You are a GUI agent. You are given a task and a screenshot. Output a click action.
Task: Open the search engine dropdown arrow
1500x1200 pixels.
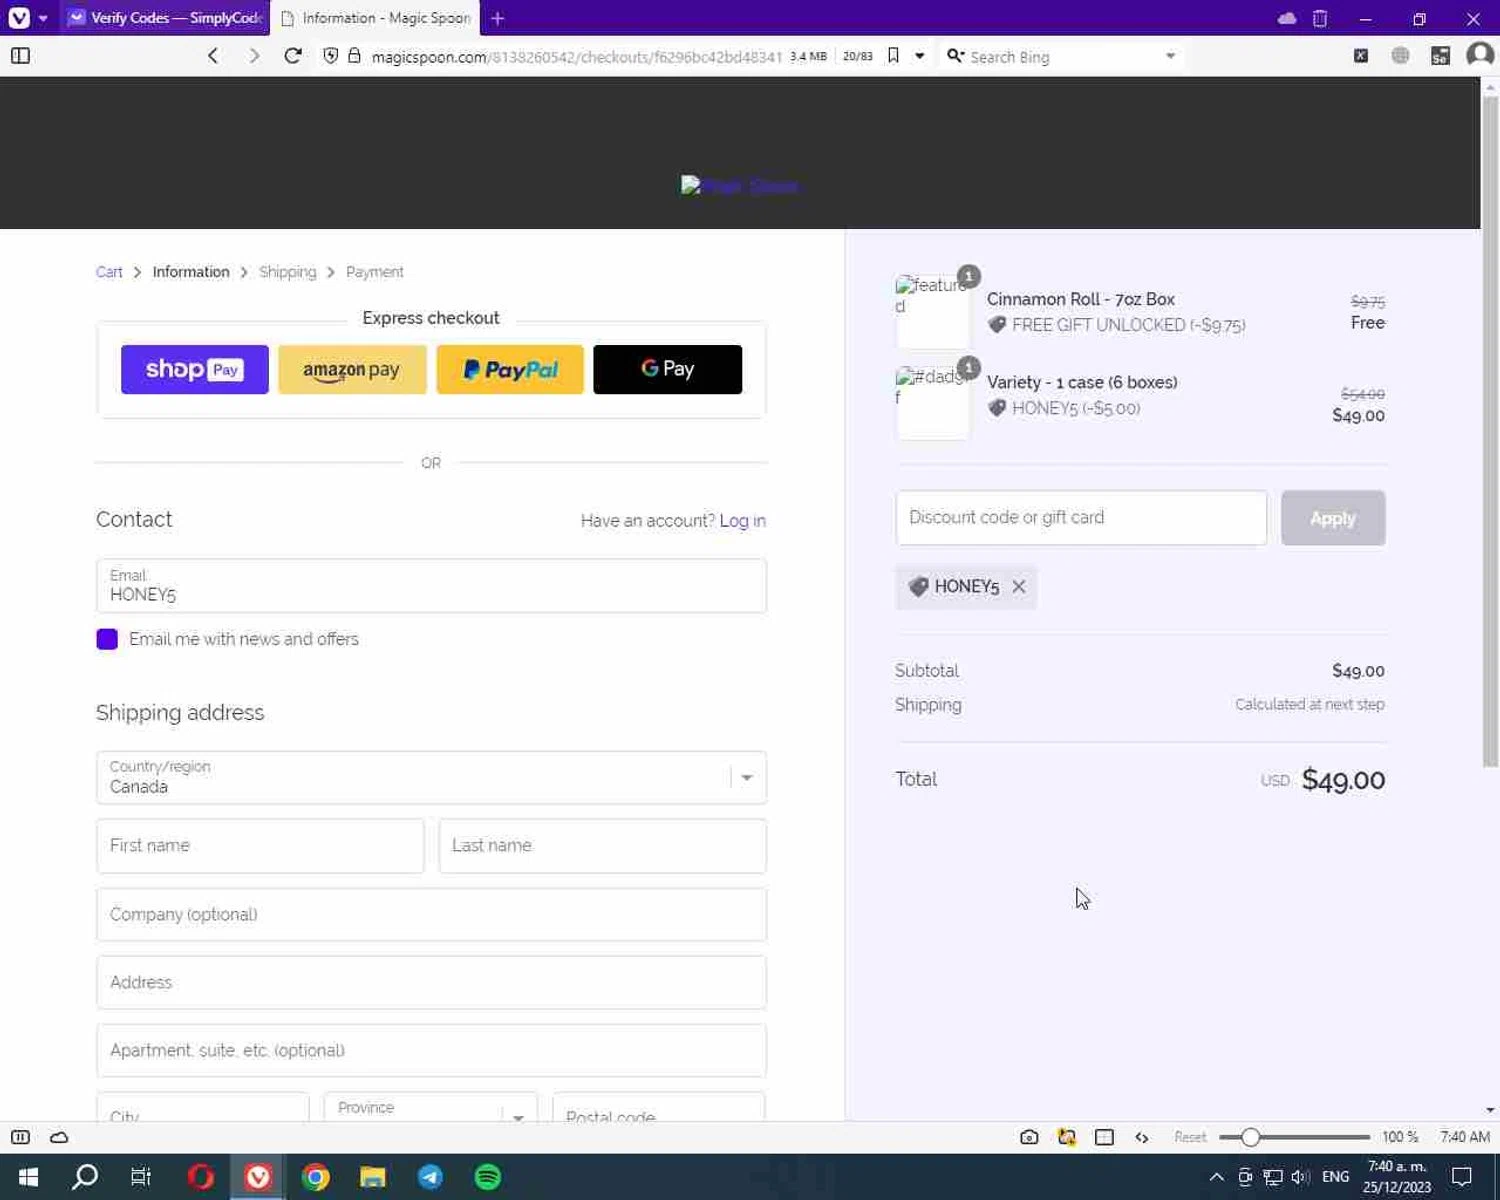1170,56
